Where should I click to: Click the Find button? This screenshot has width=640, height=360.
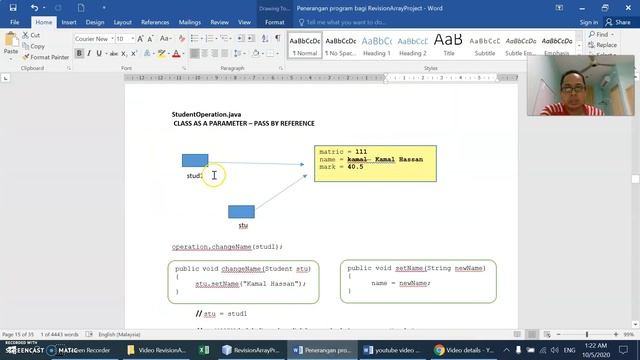click(x=602, y=34)
